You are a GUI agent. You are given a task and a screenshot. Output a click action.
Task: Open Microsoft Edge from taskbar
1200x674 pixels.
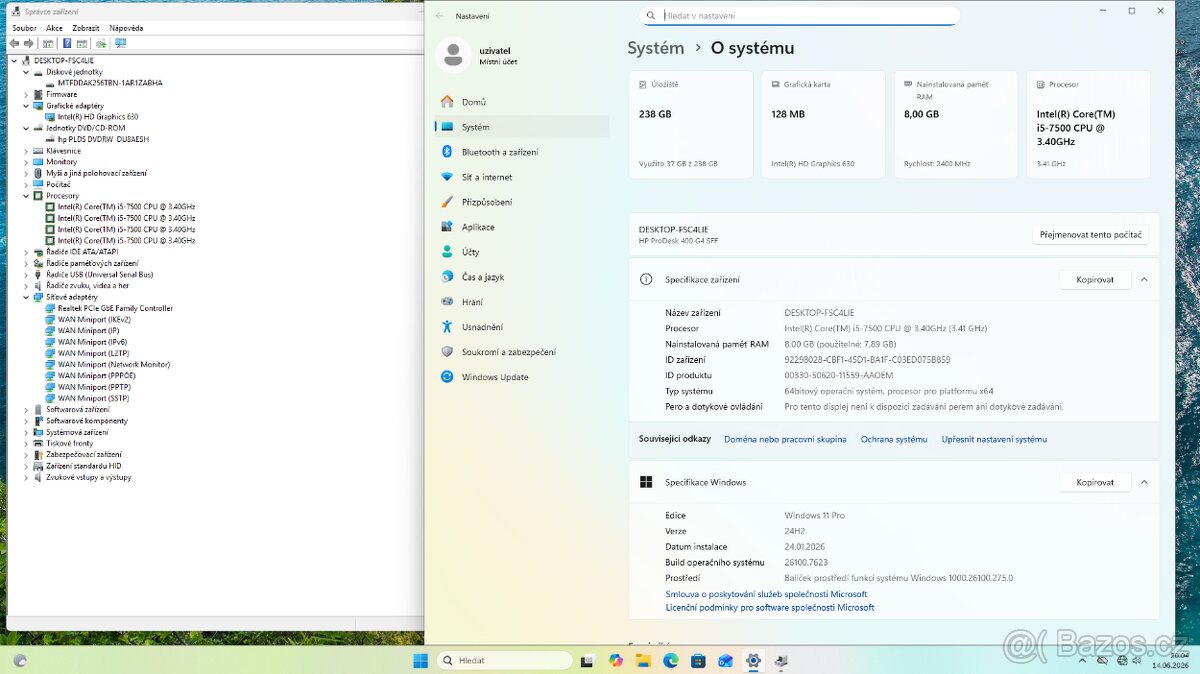671,661
